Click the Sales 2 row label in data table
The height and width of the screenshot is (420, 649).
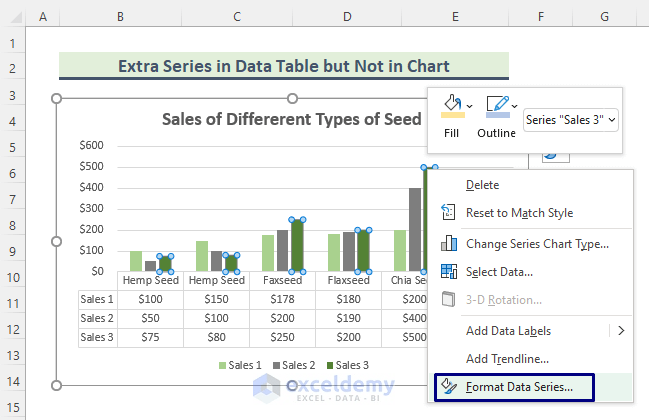tap(97, 318)
